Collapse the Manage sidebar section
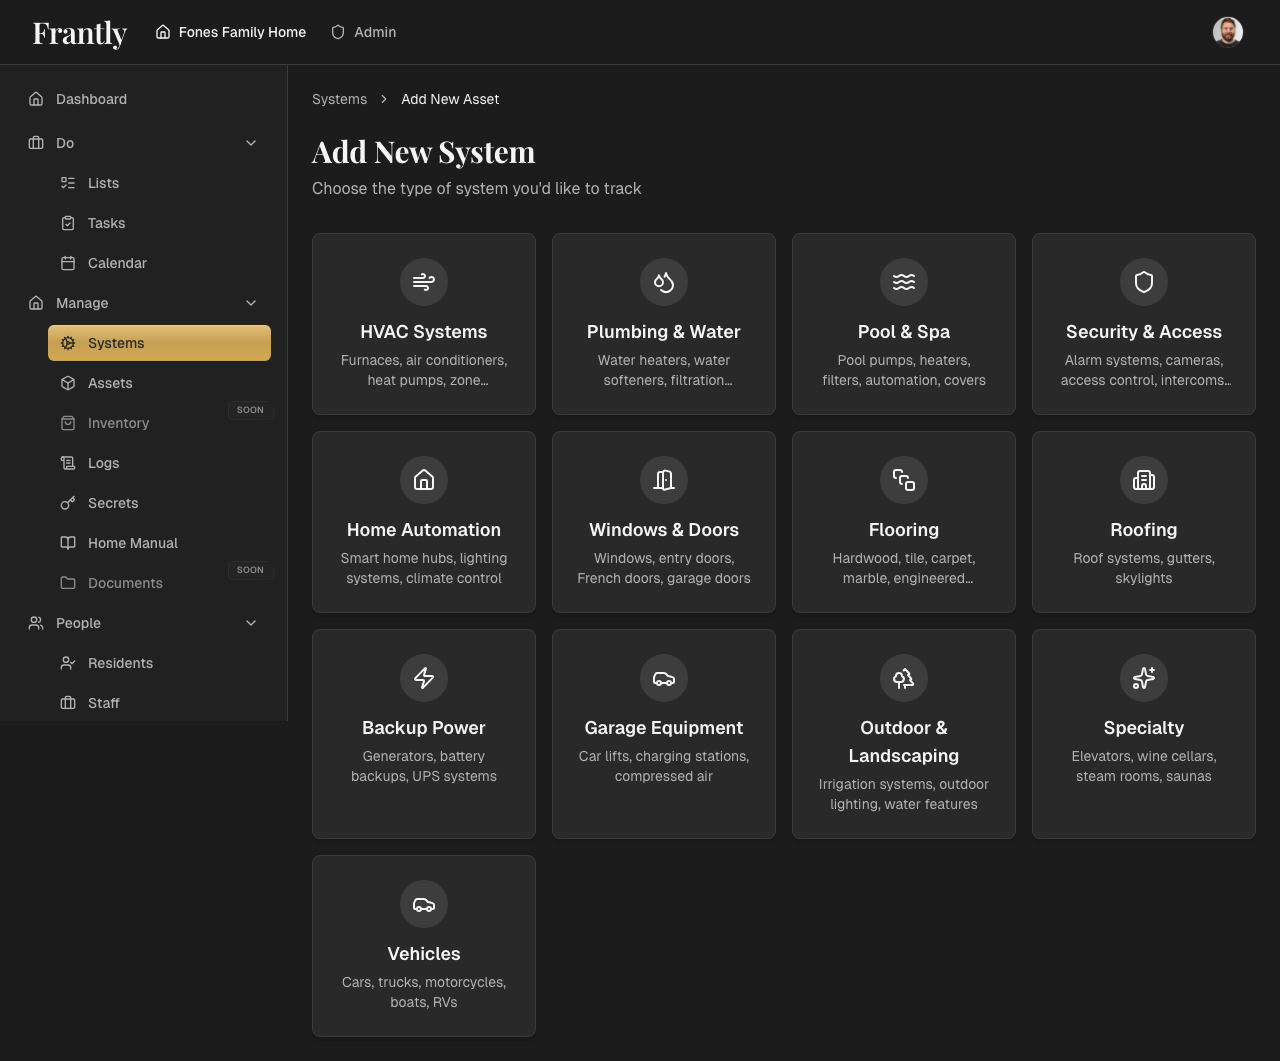Image resolution: width=1280 pixels, height=1061 pixels. point(250,303)
